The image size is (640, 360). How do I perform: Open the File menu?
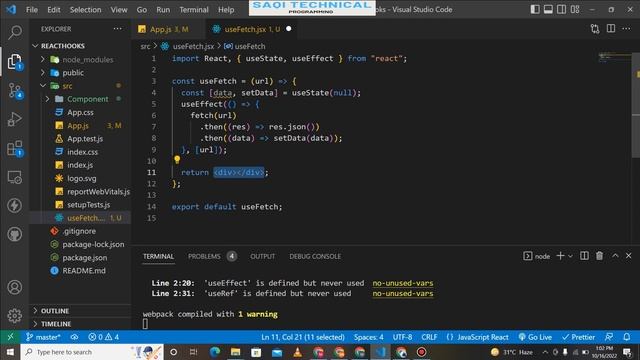click(31, 9)
